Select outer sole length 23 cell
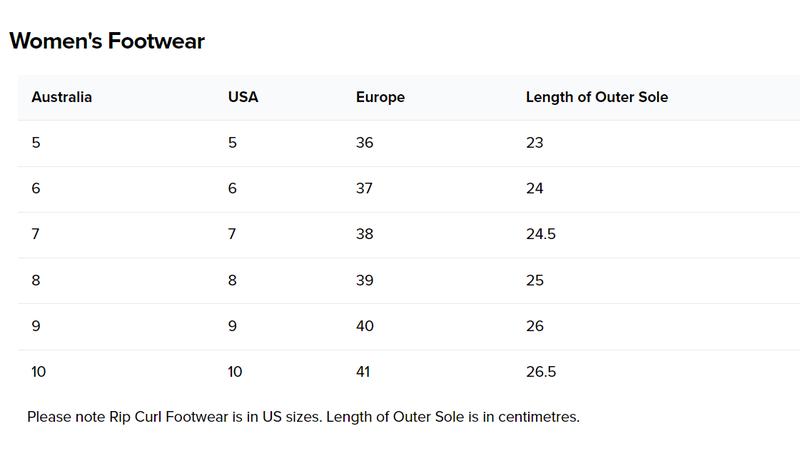This screenshot has width=800, height=476. click(535, 142)
